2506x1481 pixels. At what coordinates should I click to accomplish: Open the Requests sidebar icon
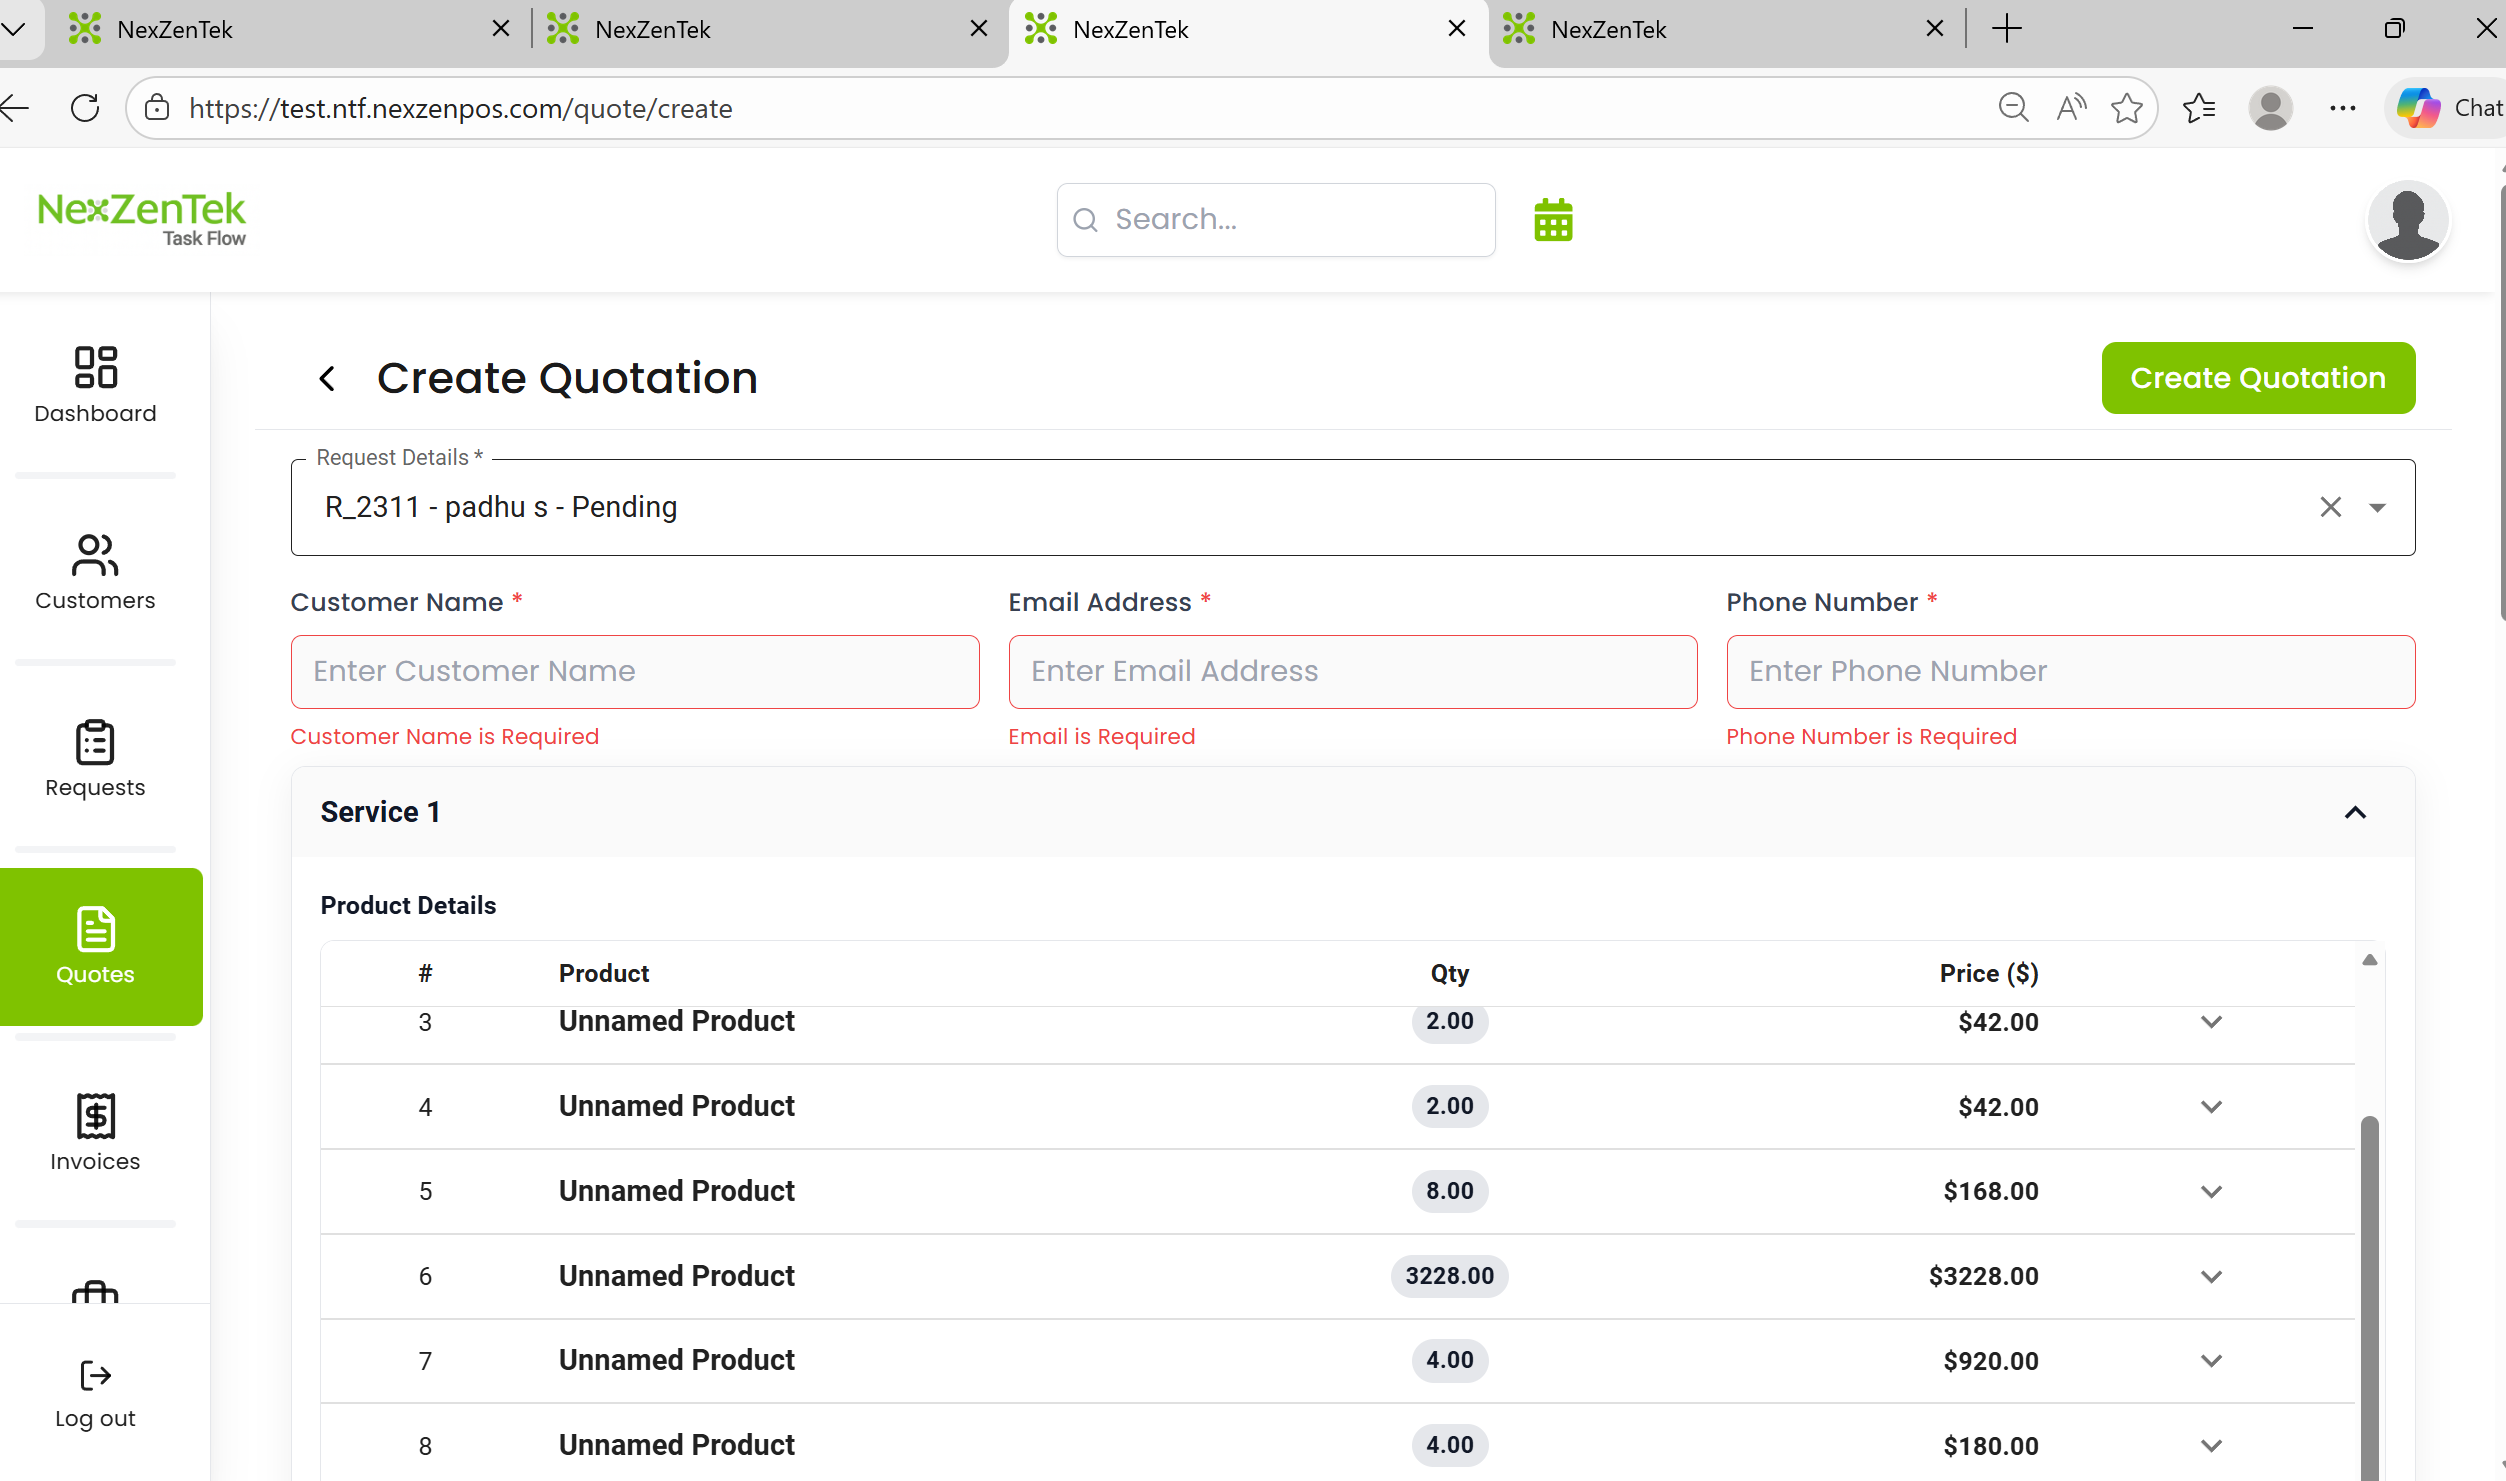(95, 743)
